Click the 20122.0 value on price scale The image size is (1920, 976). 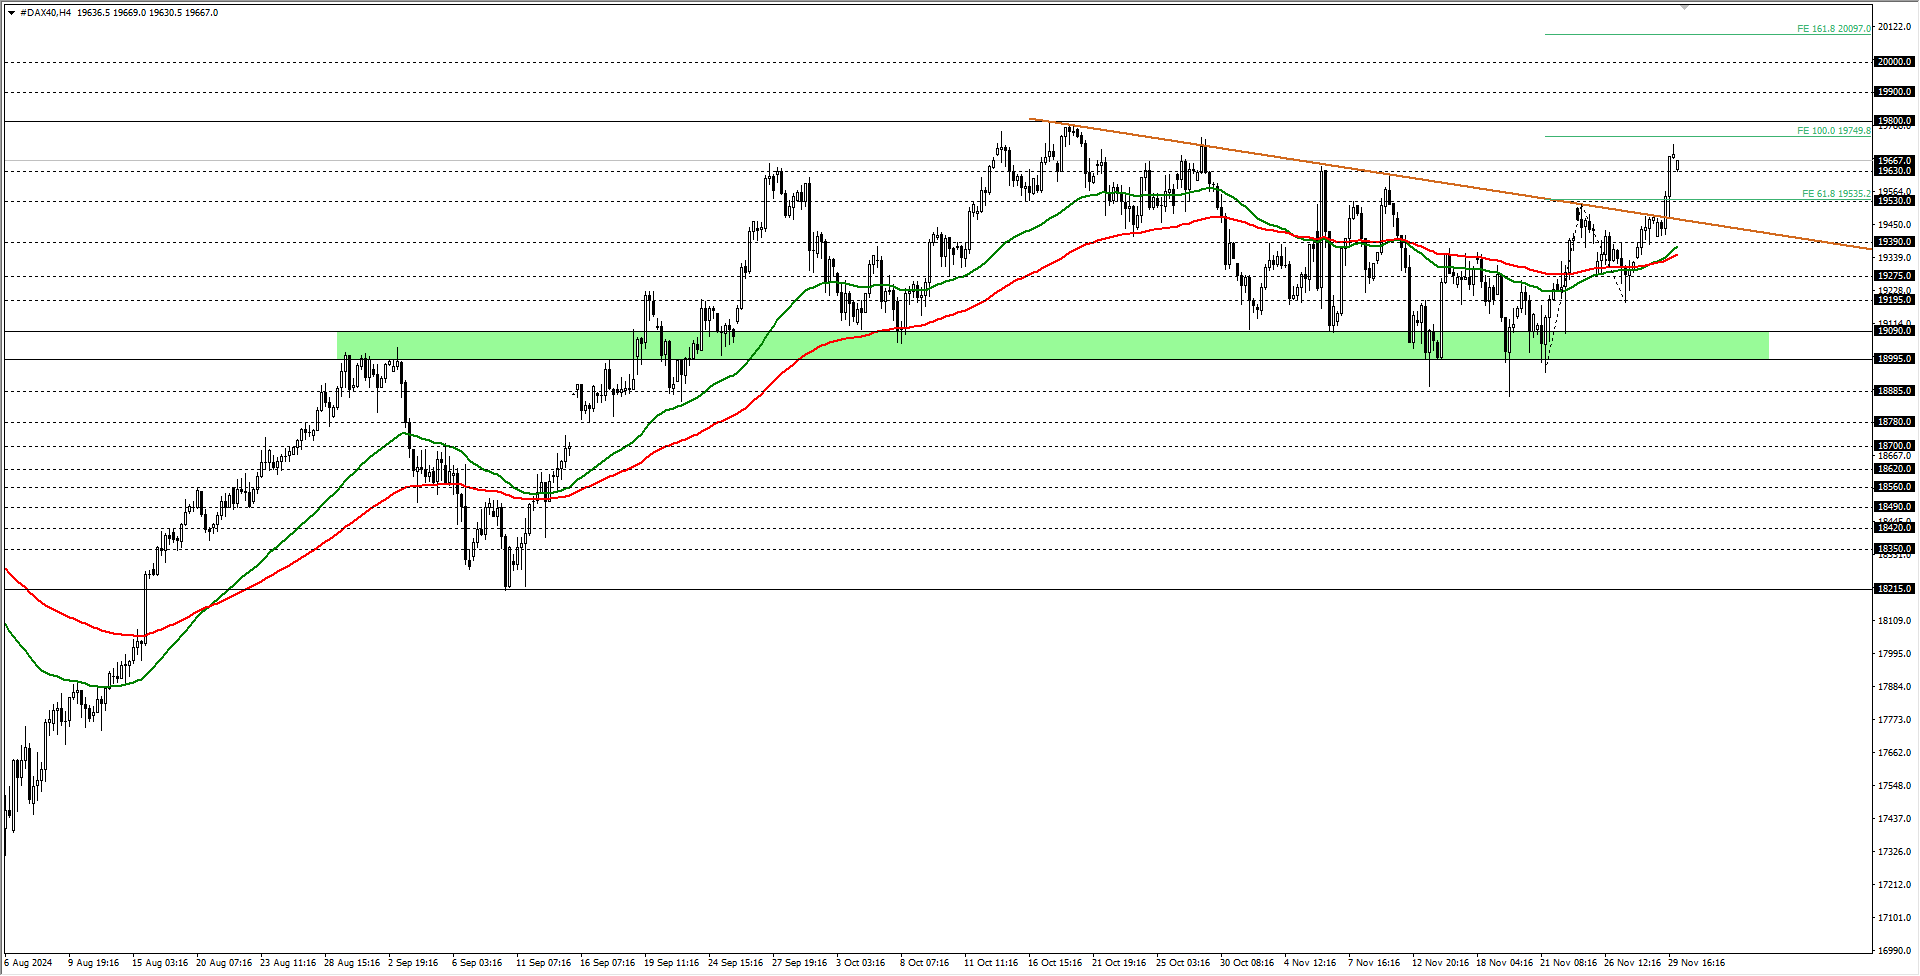(1894, 28)
